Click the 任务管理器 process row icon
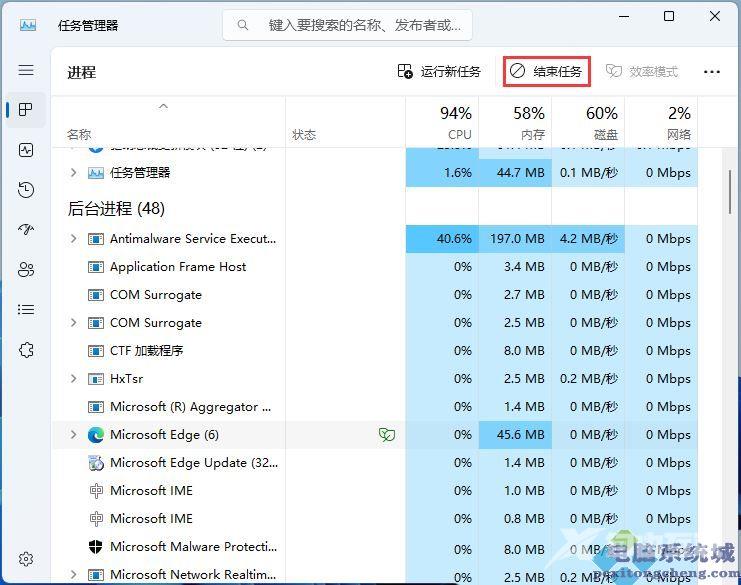 (x=96, y=173)
